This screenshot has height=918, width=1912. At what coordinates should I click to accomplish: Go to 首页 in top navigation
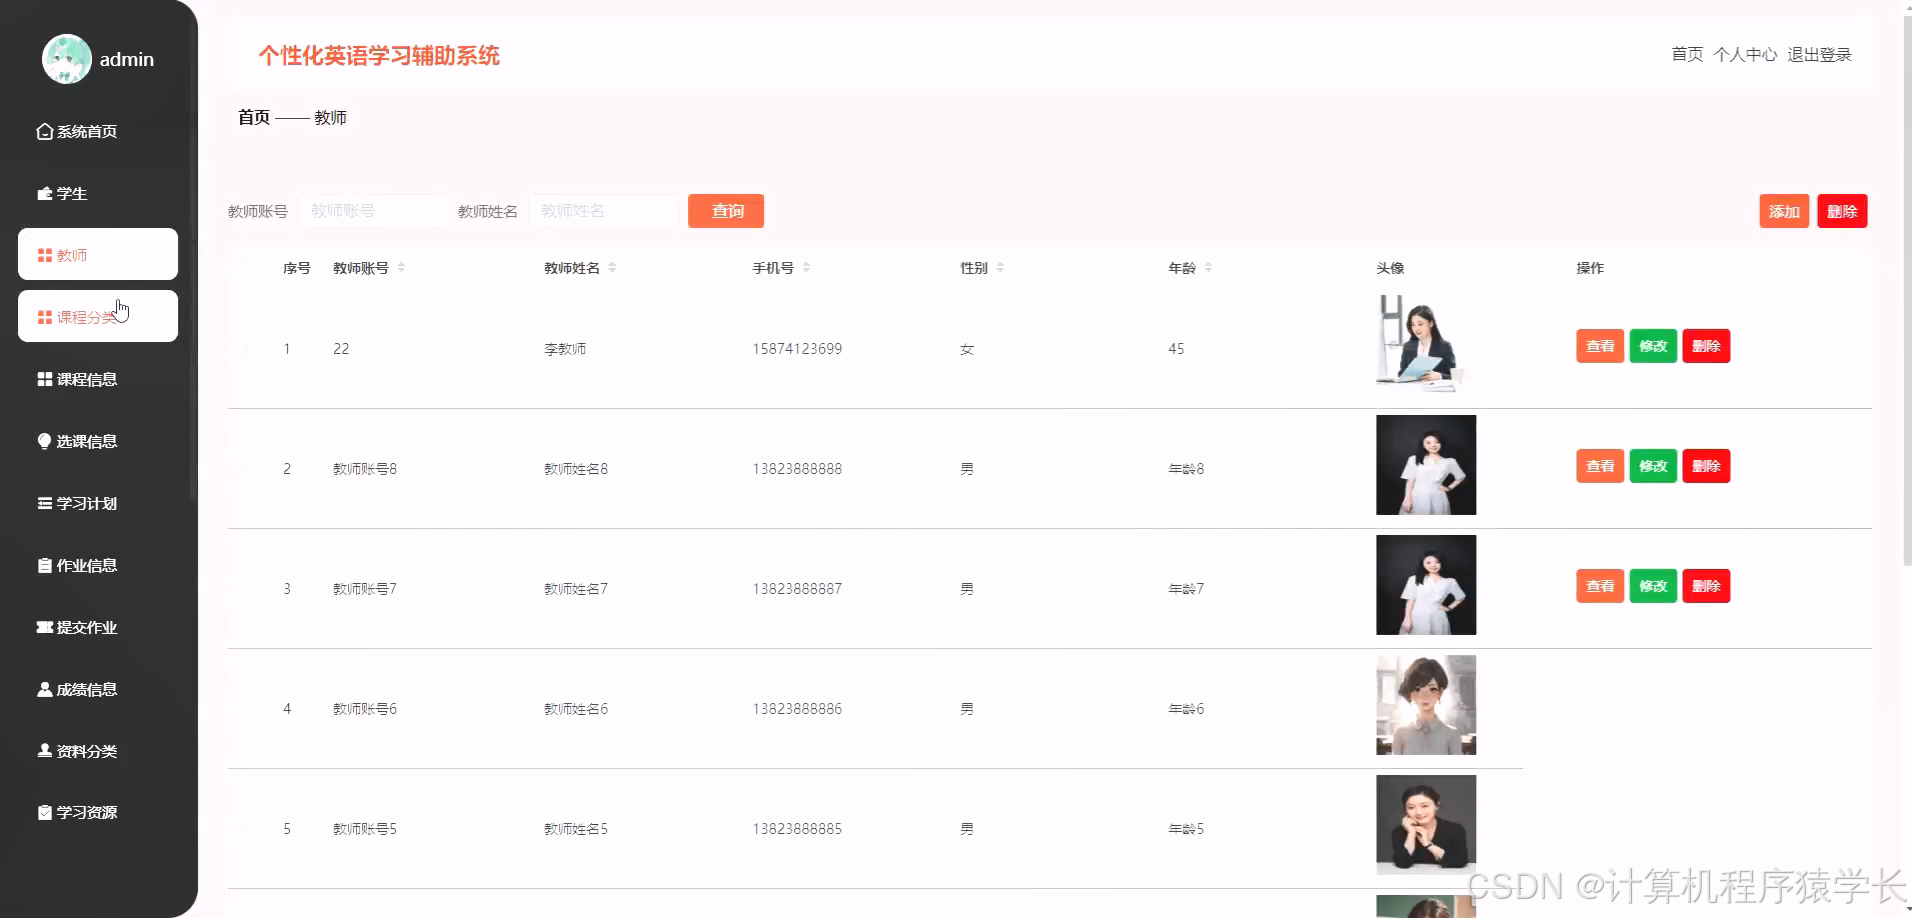pyautogui.click(x=1687, y=54)
